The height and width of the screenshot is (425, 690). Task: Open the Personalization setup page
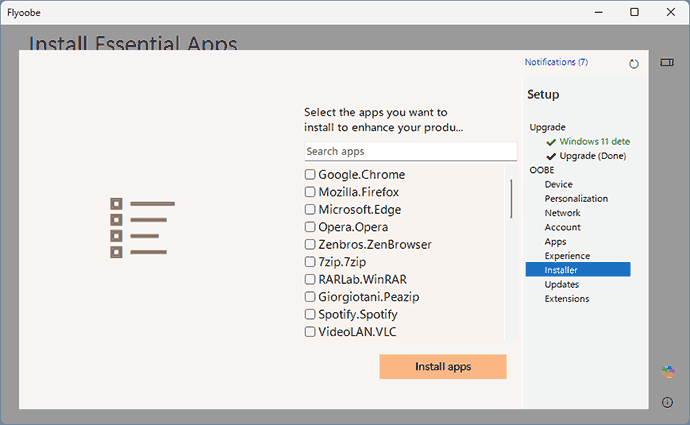click(x=576, y=198)
